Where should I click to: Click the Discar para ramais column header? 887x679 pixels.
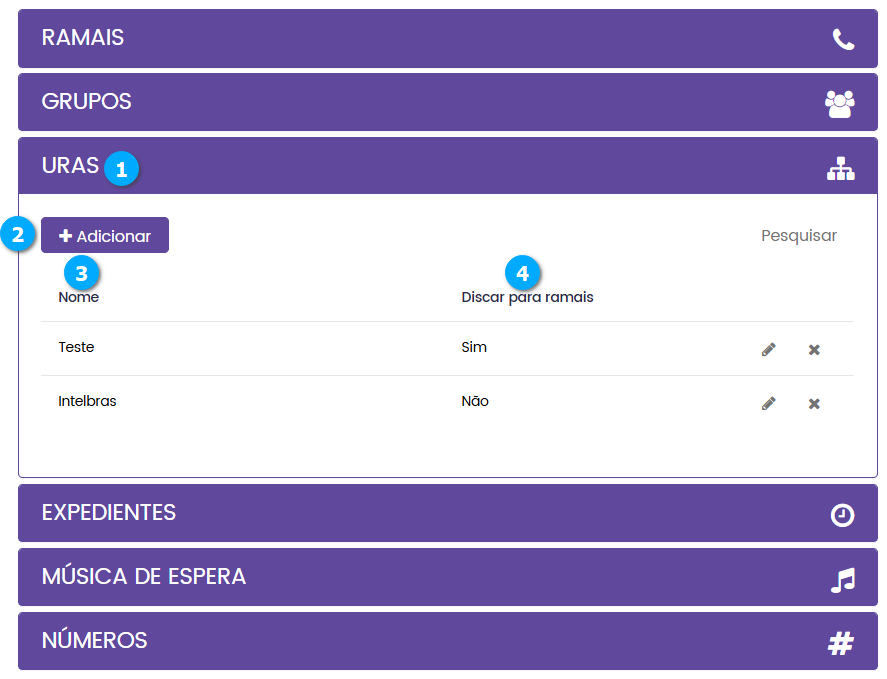coord(527,297)
